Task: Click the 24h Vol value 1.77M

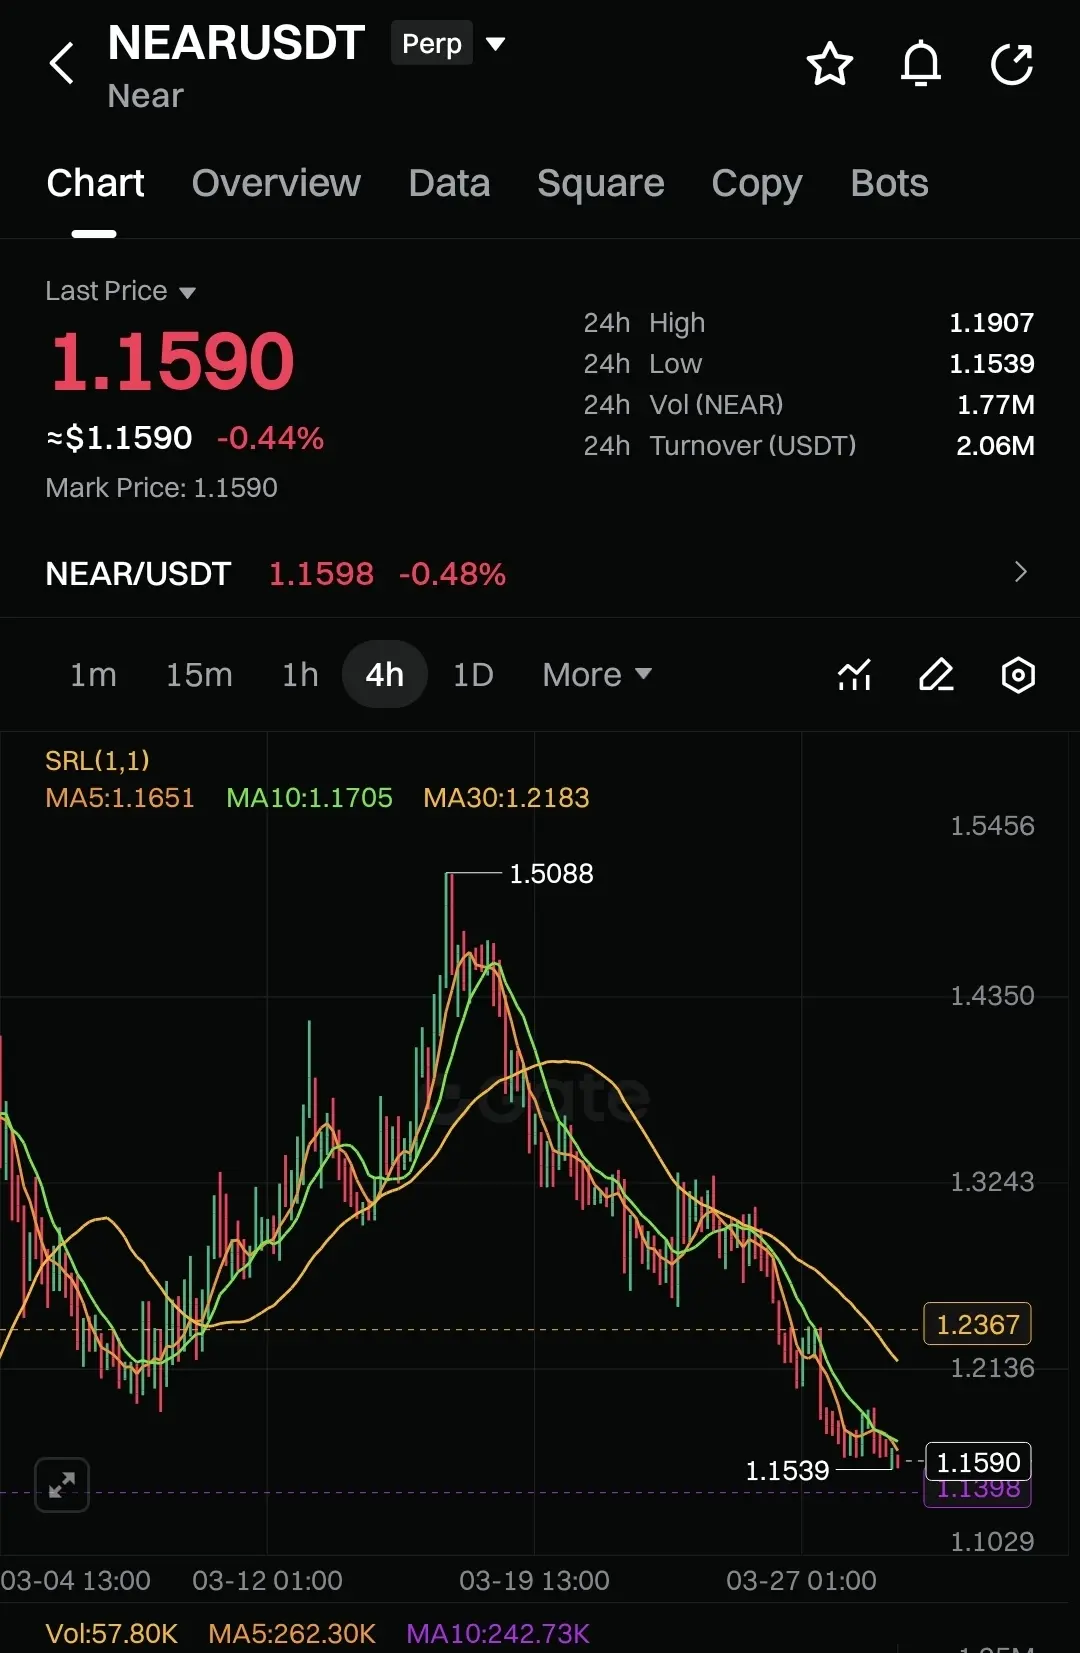Action: 995,405
